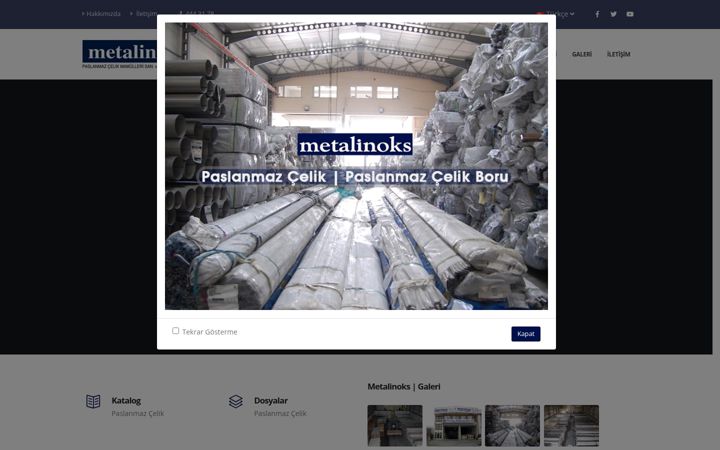Enable the Tekrar Gösterme checkbox
The height and width of the screenshot is (450, 720).
175,331
